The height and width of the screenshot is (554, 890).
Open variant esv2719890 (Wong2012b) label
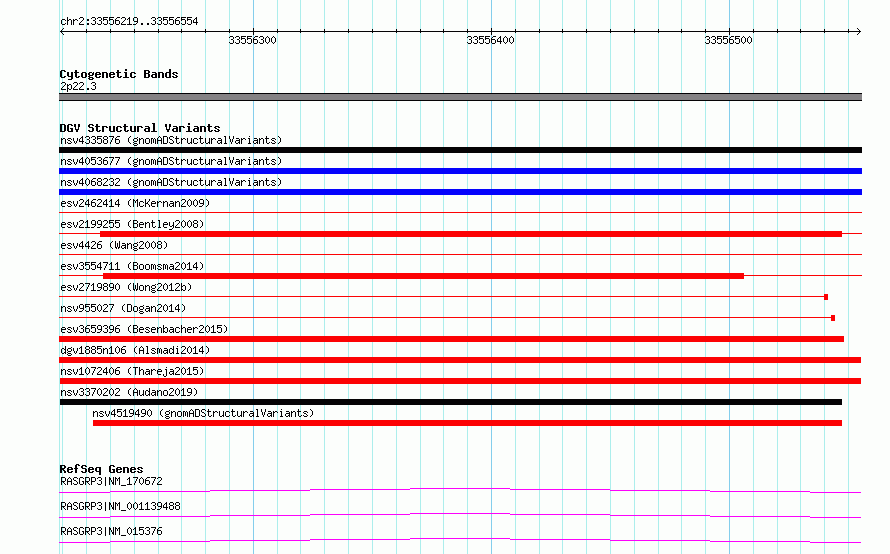tap(126, 287)
